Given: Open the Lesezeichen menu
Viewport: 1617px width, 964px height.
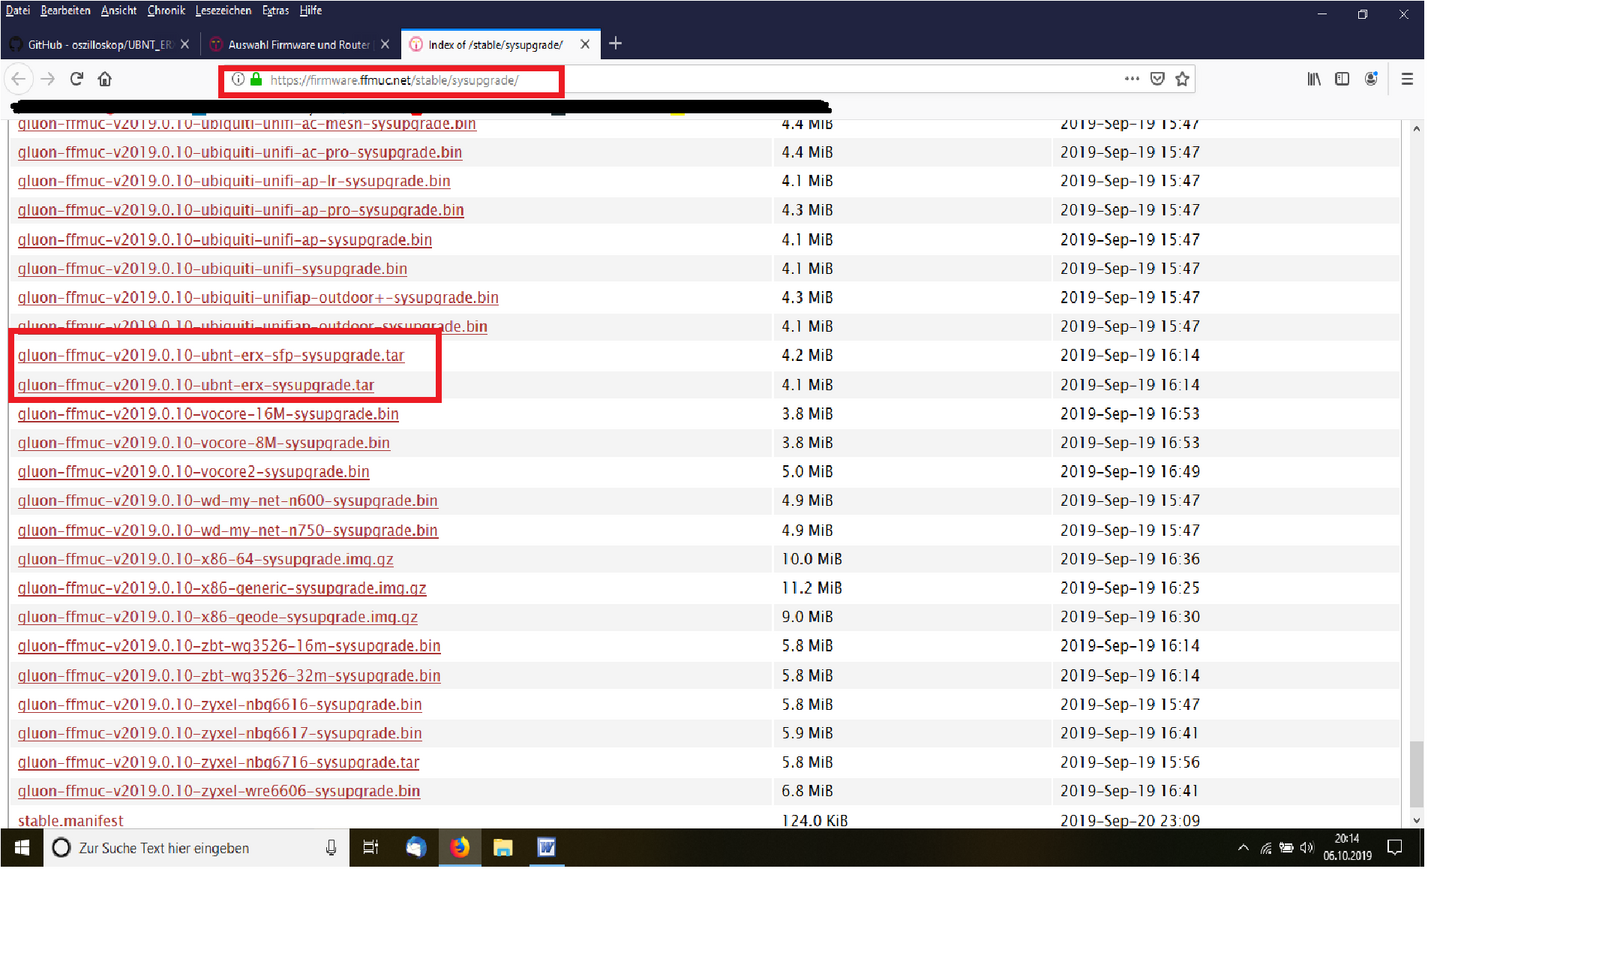Looking at the screenshot, I should coord(223,10).
